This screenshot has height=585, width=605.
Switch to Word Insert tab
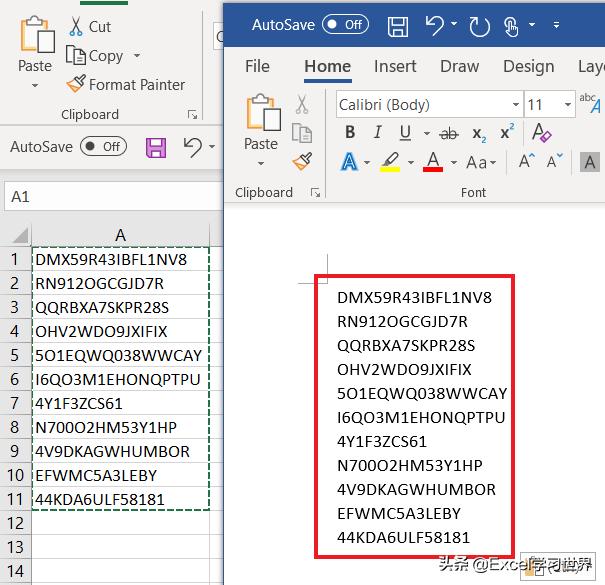tap(395, 66)
